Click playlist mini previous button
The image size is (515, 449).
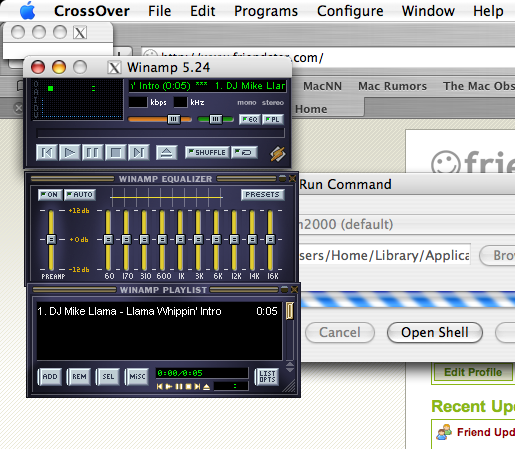(x=160, y=387)
